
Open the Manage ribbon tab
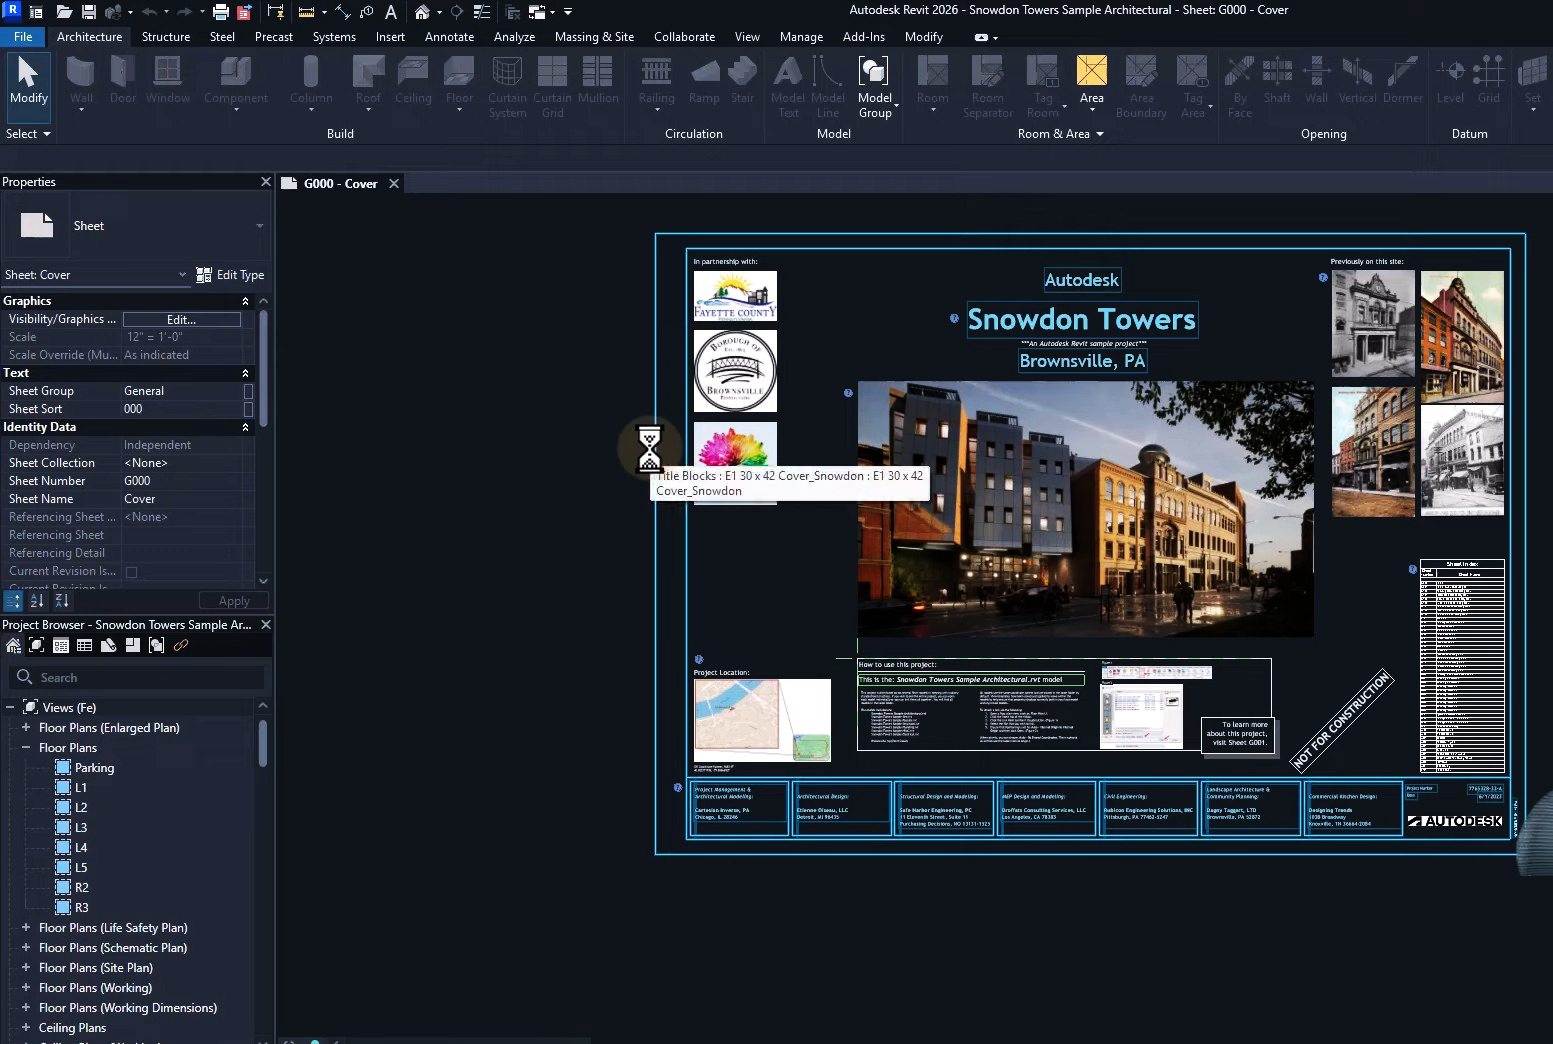801,37
